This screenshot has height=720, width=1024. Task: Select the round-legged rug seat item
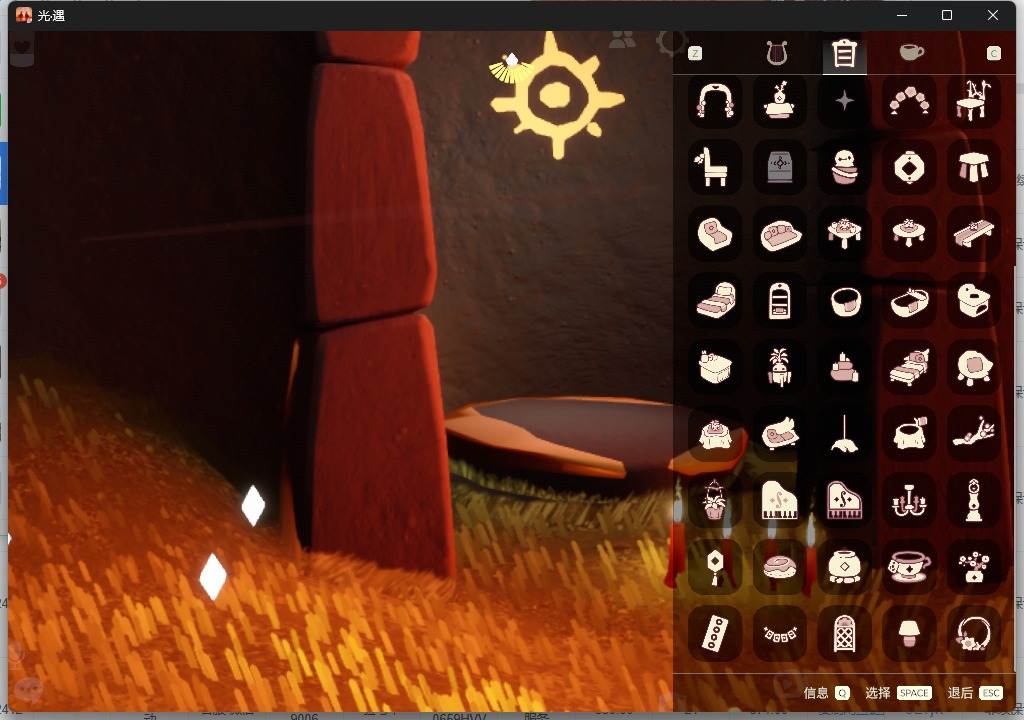pyautogui.click(x=973, y=367)
